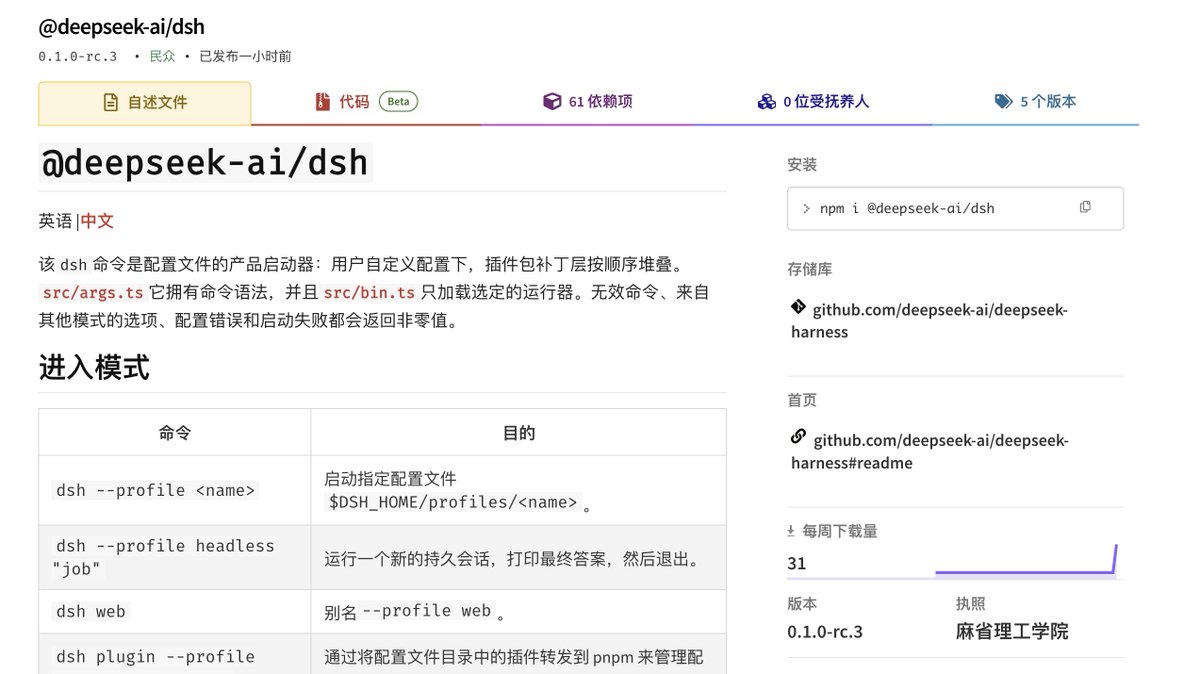Click the 进入模式 section heading
Screen dimensions: 1200x674
pyautogui.click(x=94, y=367)
